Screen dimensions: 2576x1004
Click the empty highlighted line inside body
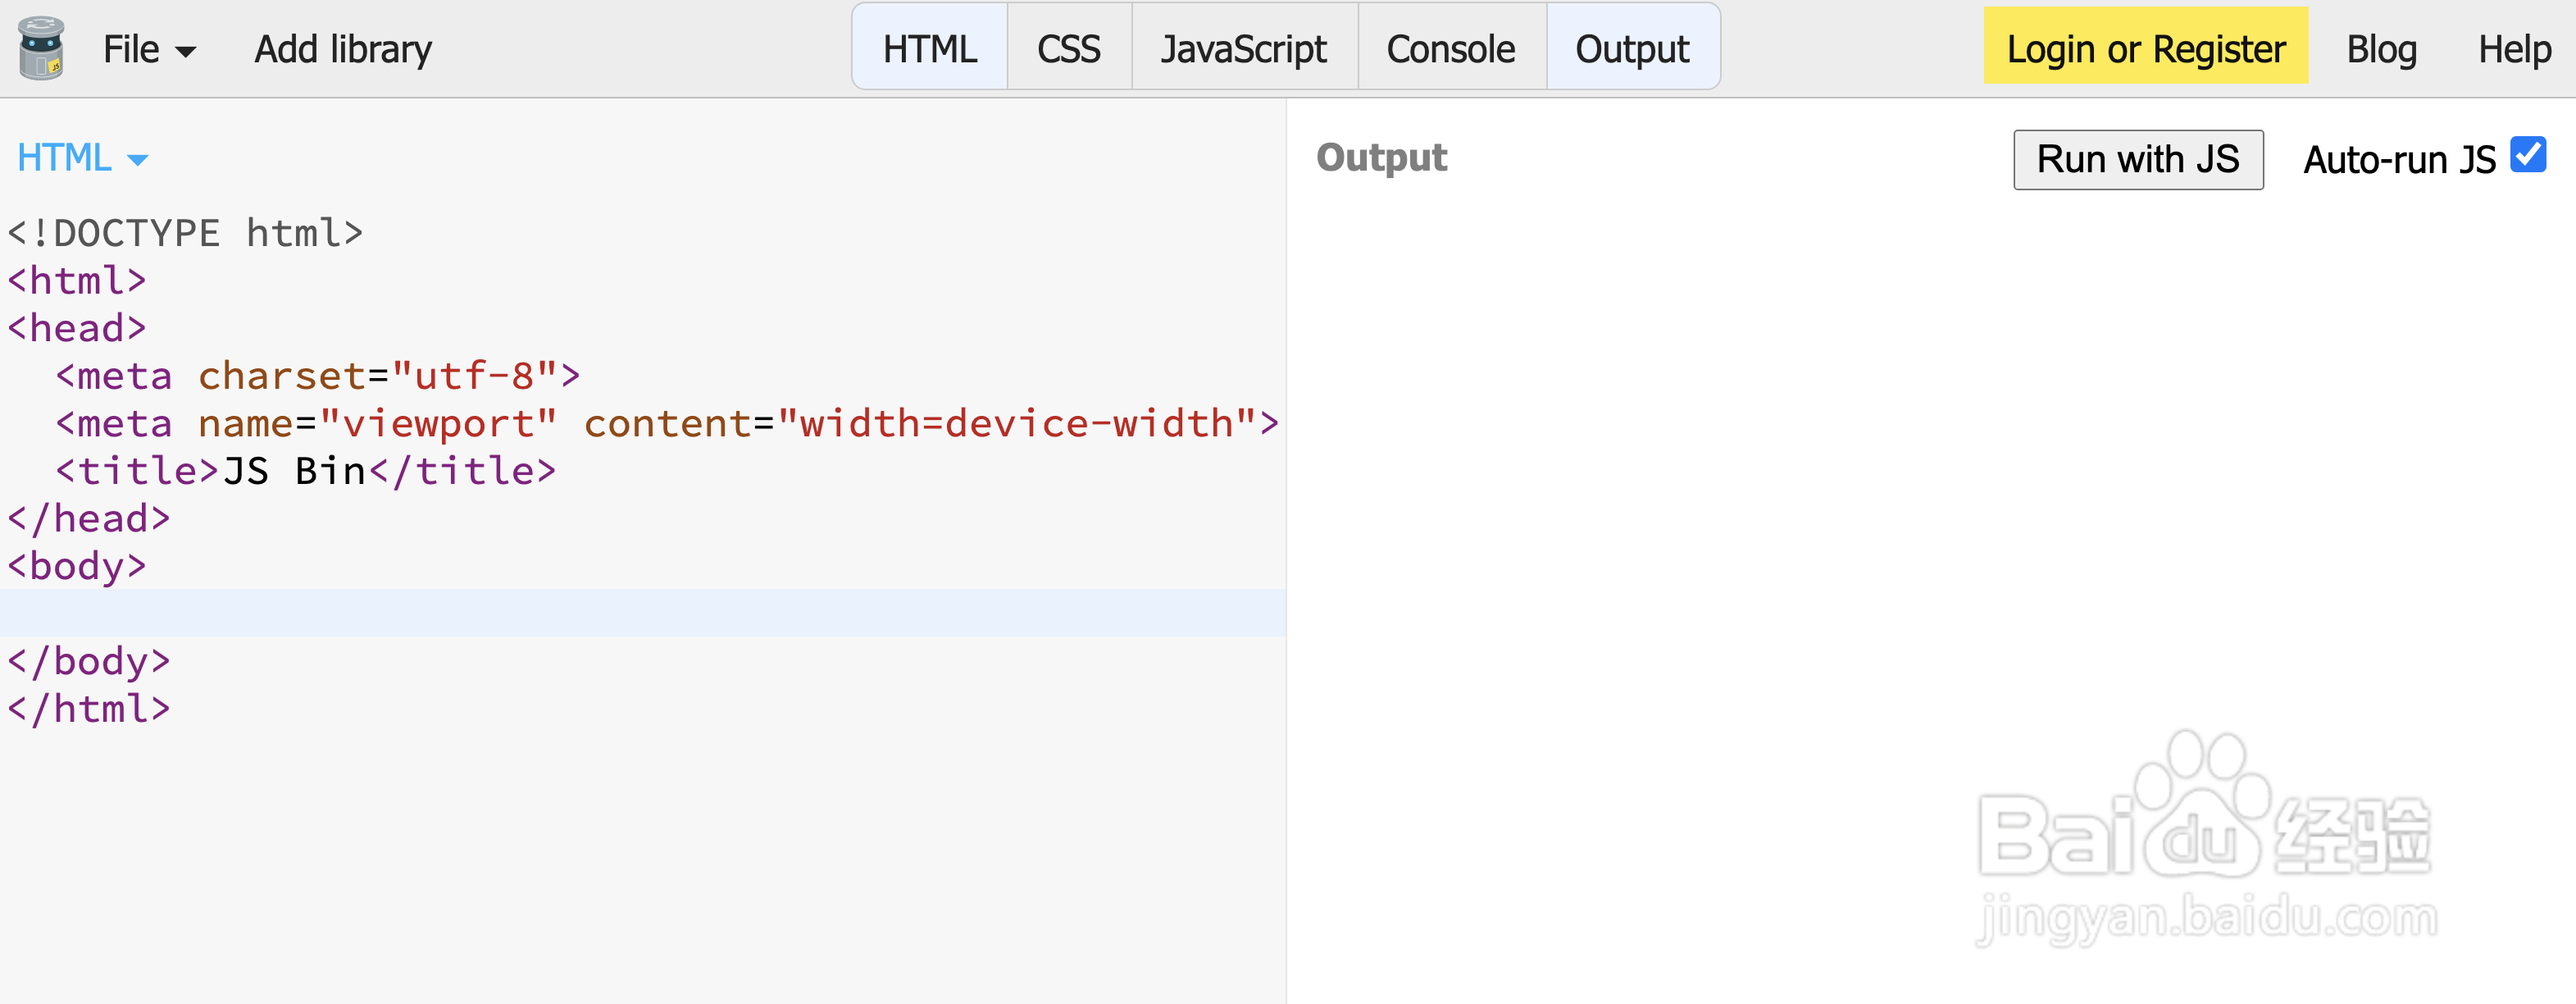pyautogui.click(x=640, y=613)
